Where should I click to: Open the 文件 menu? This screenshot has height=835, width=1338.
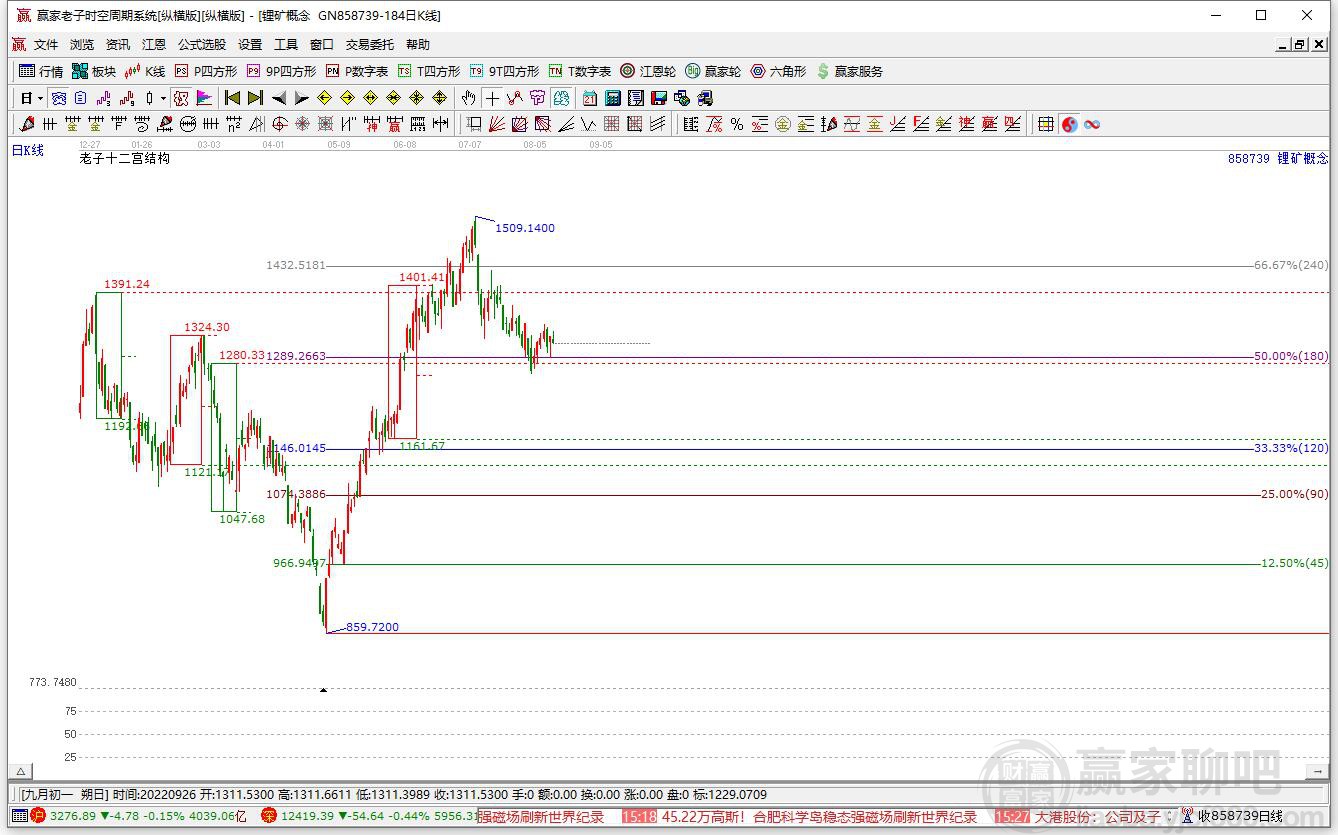(x=46, y=45)
